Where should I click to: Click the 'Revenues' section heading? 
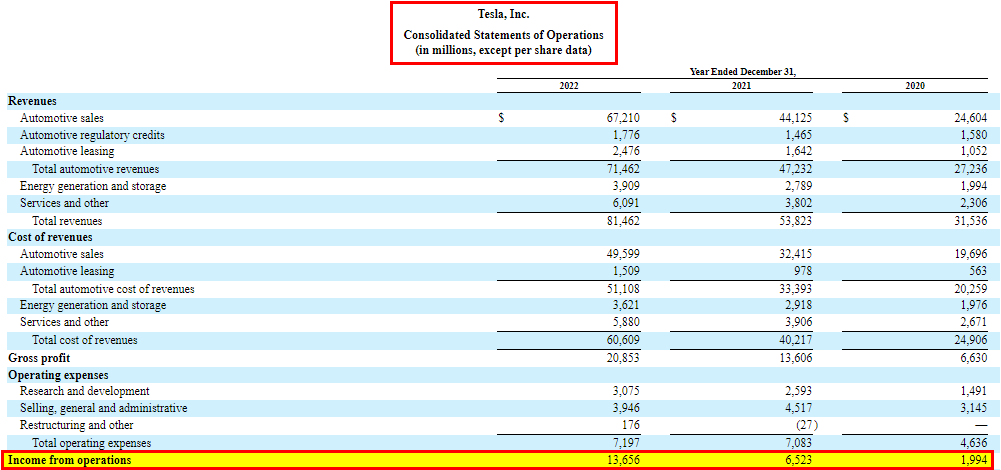coord(33,101)
